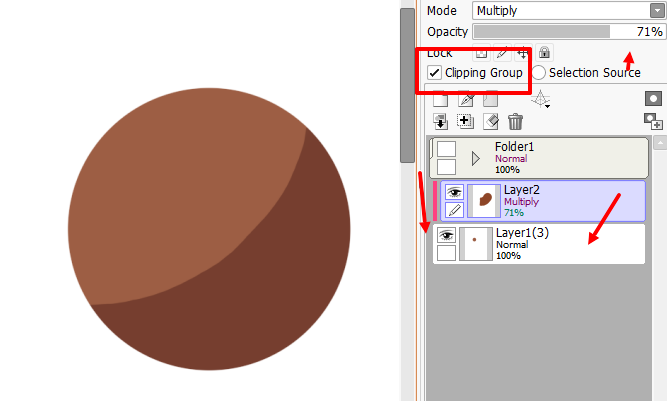
Task: Create a new linework pen layer
Action: [466, 99]
